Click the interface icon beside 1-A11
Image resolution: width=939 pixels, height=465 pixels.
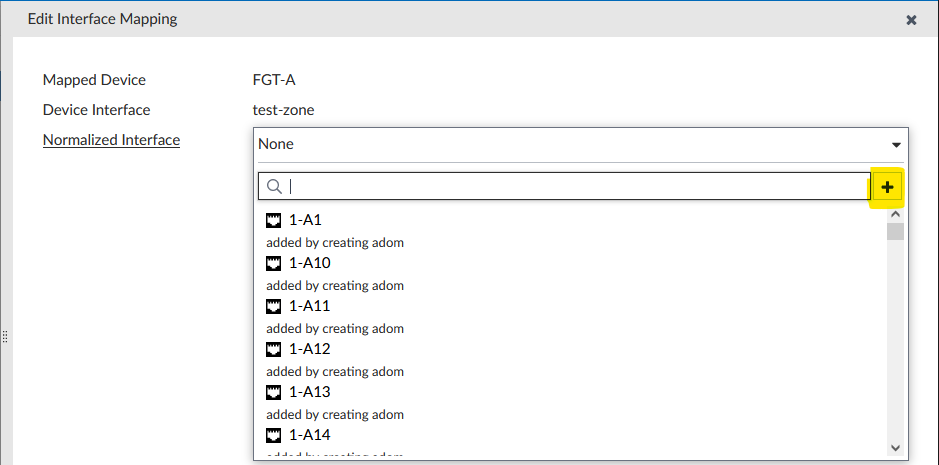[274, 306]
